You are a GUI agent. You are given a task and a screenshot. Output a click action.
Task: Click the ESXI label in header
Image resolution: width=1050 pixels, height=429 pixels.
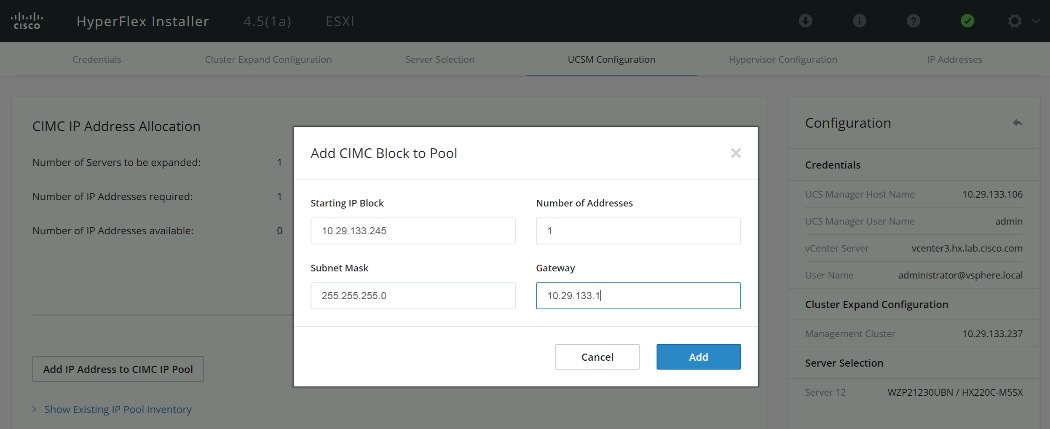pyautogui.click(x=340, y=21)
